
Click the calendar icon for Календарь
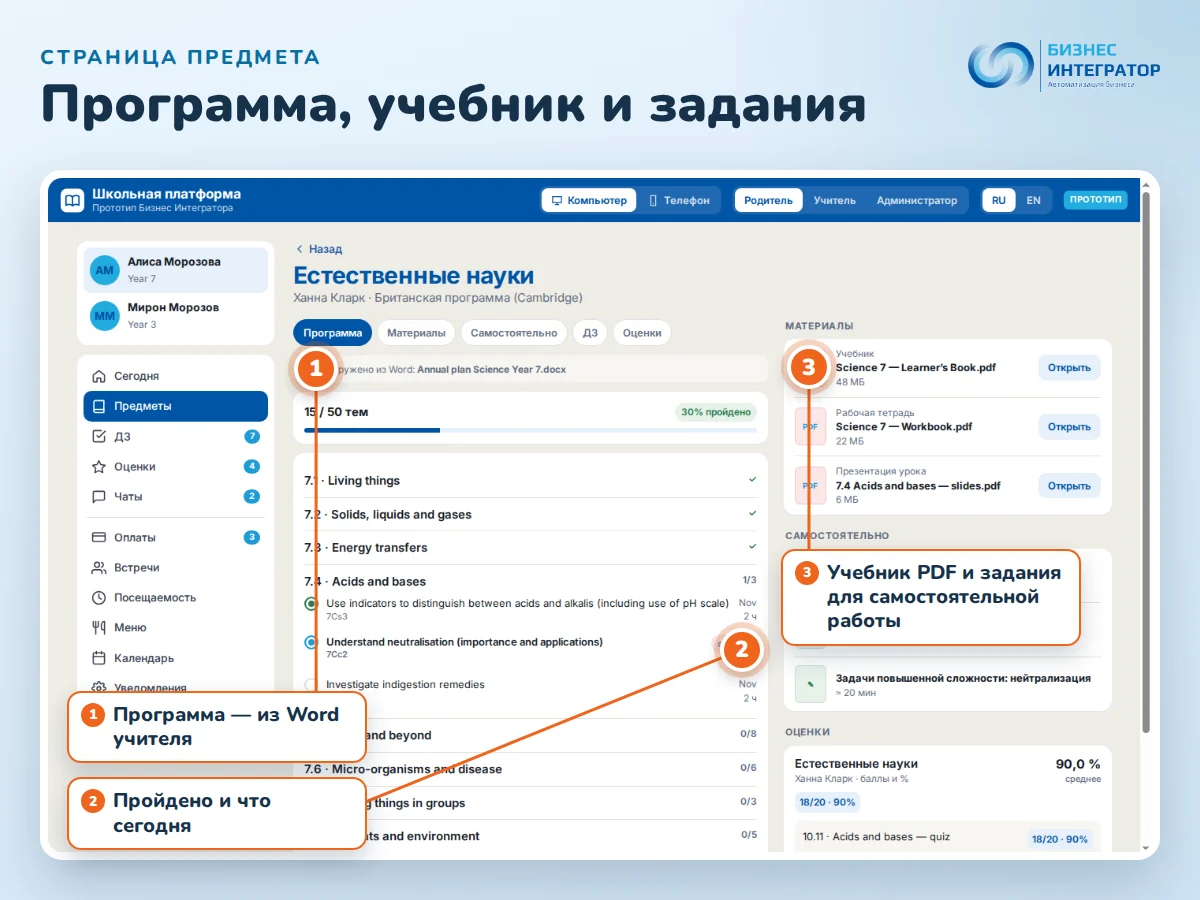click(x=98, y=658)
